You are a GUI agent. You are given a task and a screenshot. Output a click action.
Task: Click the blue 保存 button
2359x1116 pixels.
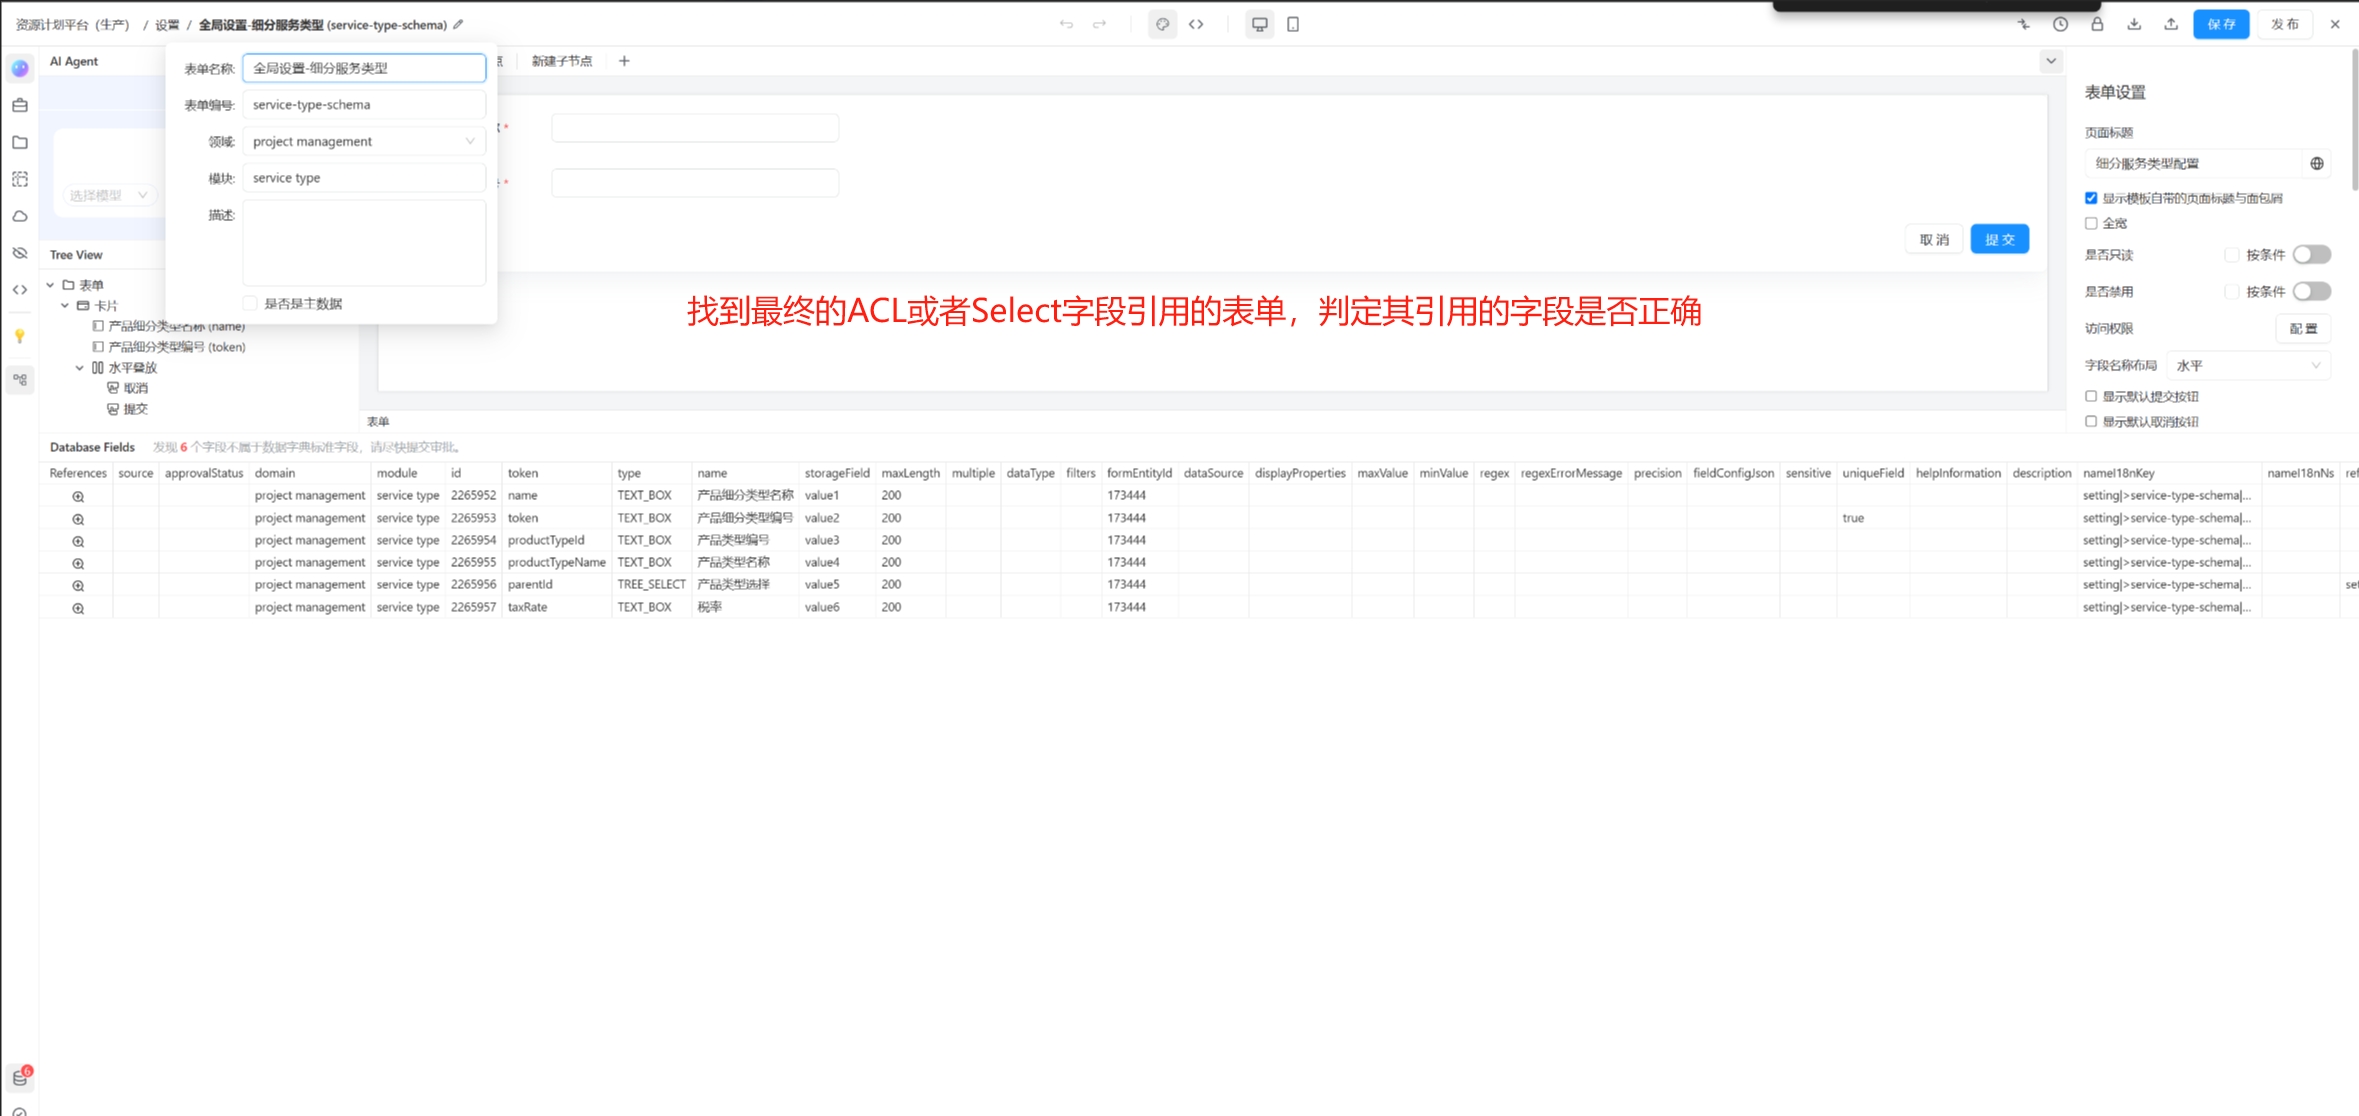pyautogui.click(x=2220, y=24)
